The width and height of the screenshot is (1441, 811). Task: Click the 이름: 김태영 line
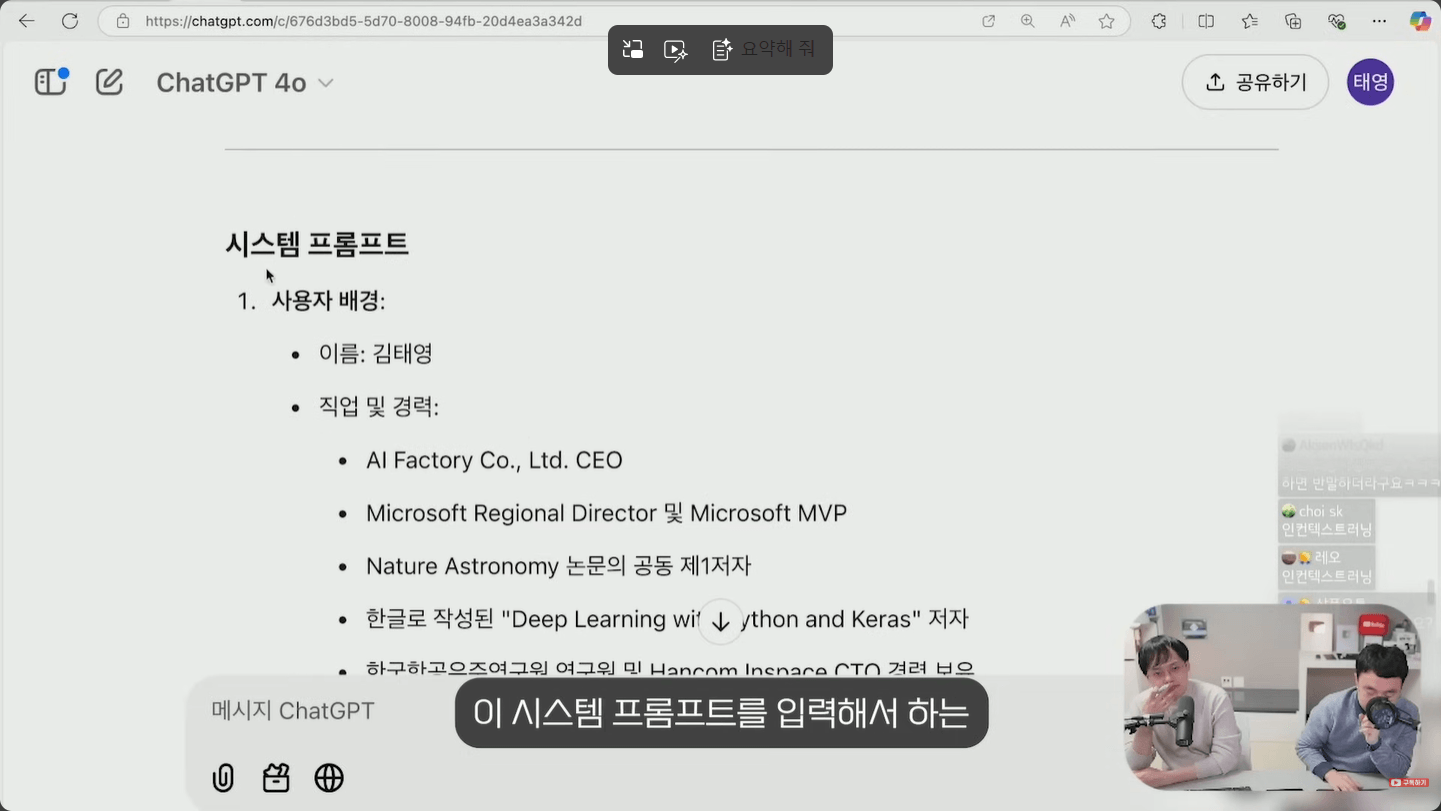(376, 354)
